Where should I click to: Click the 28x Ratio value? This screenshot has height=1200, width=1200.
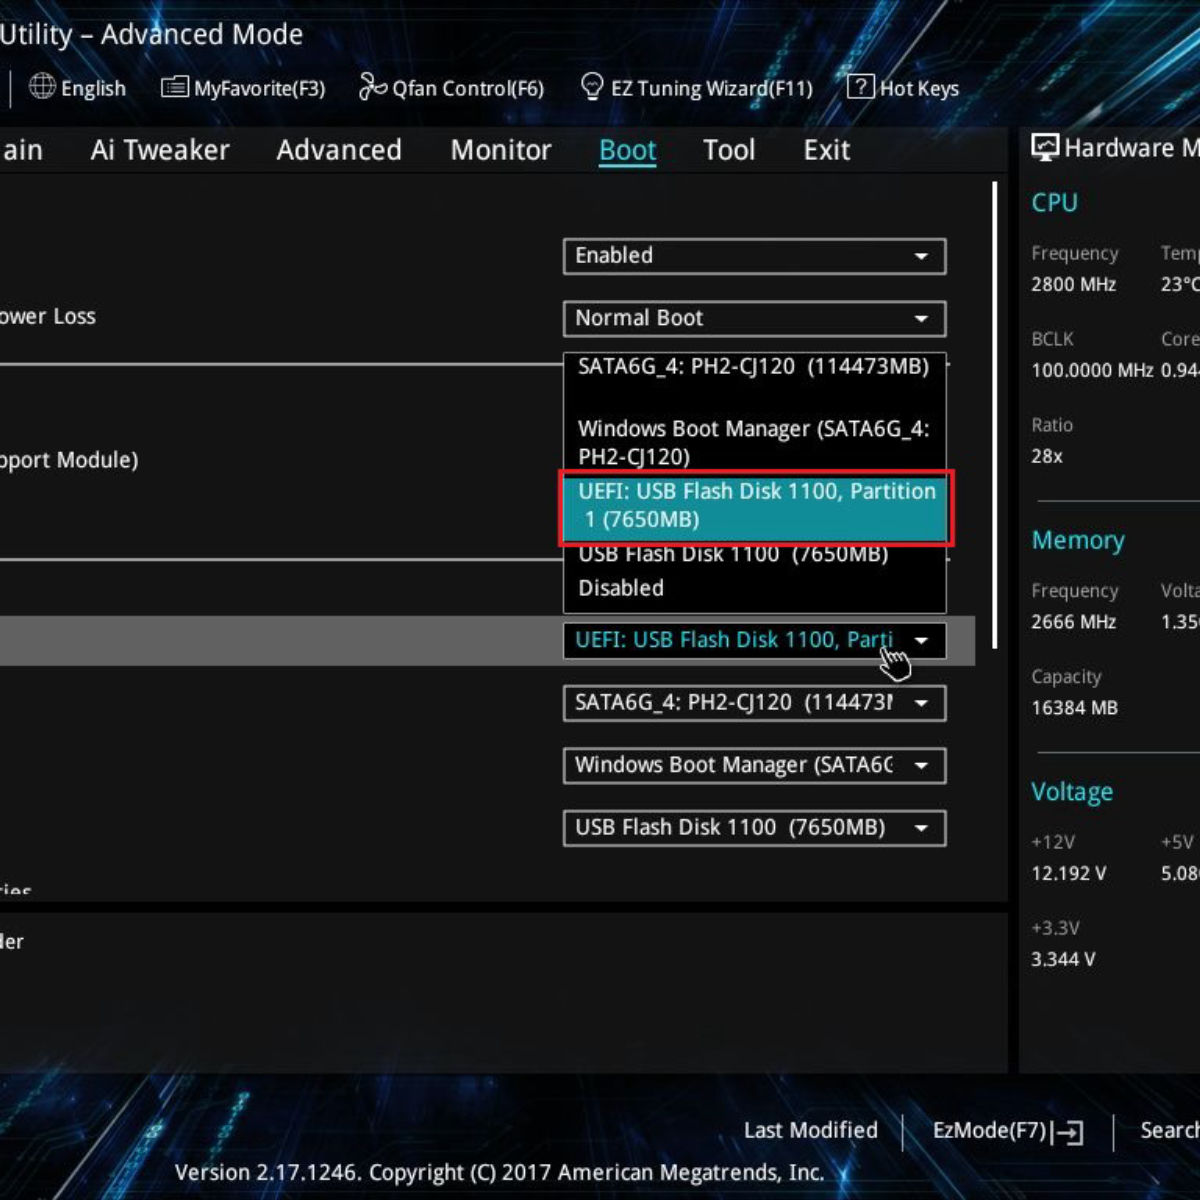coord(1047,456)
